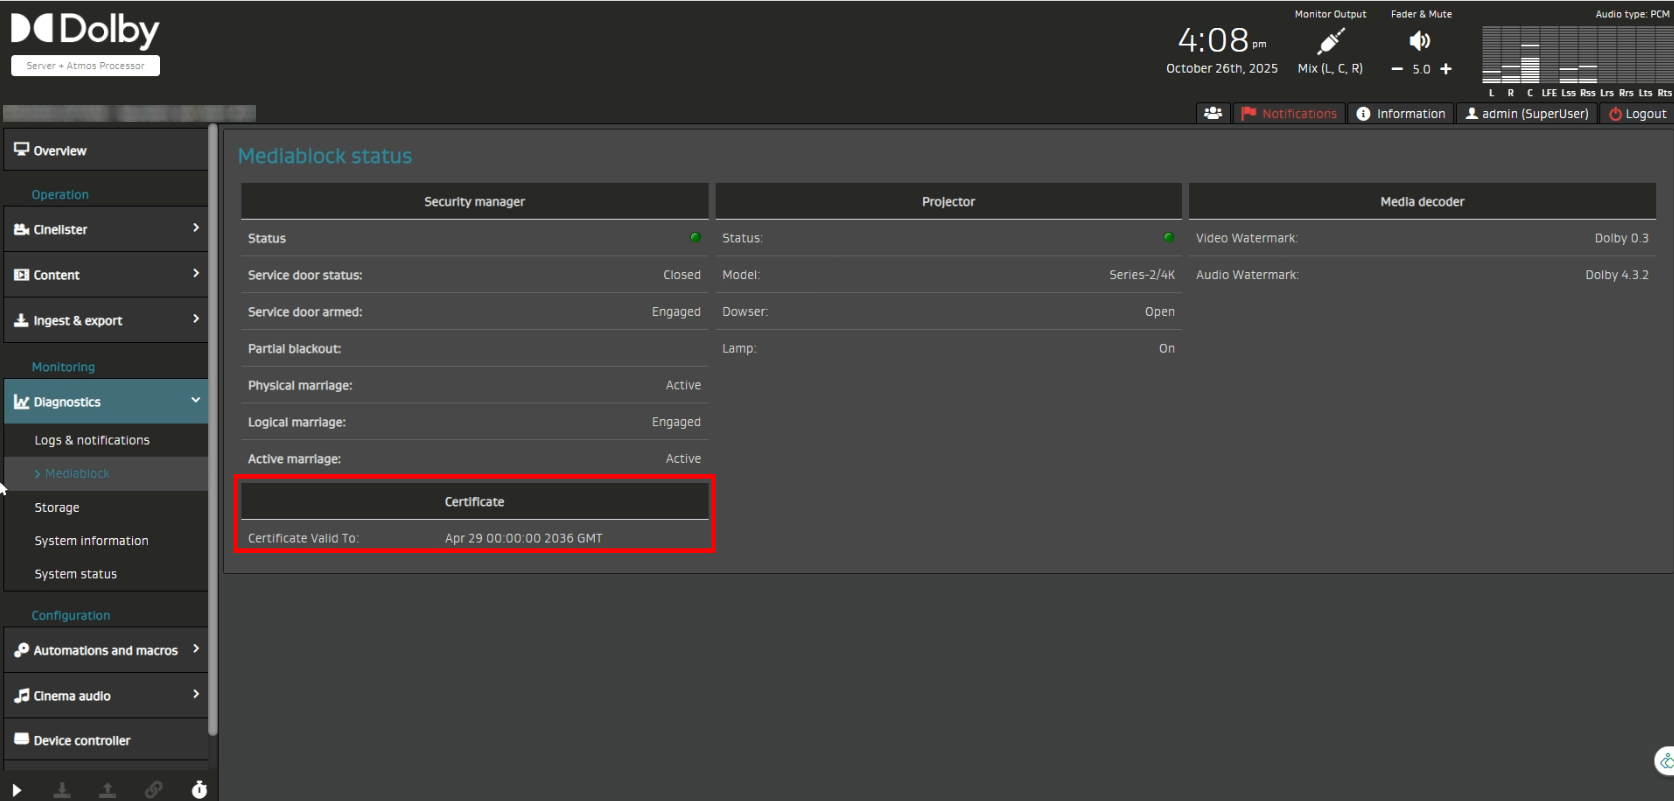
Task: Click the Monitor Output audio jack icon
Action: tap(1330, 42)
